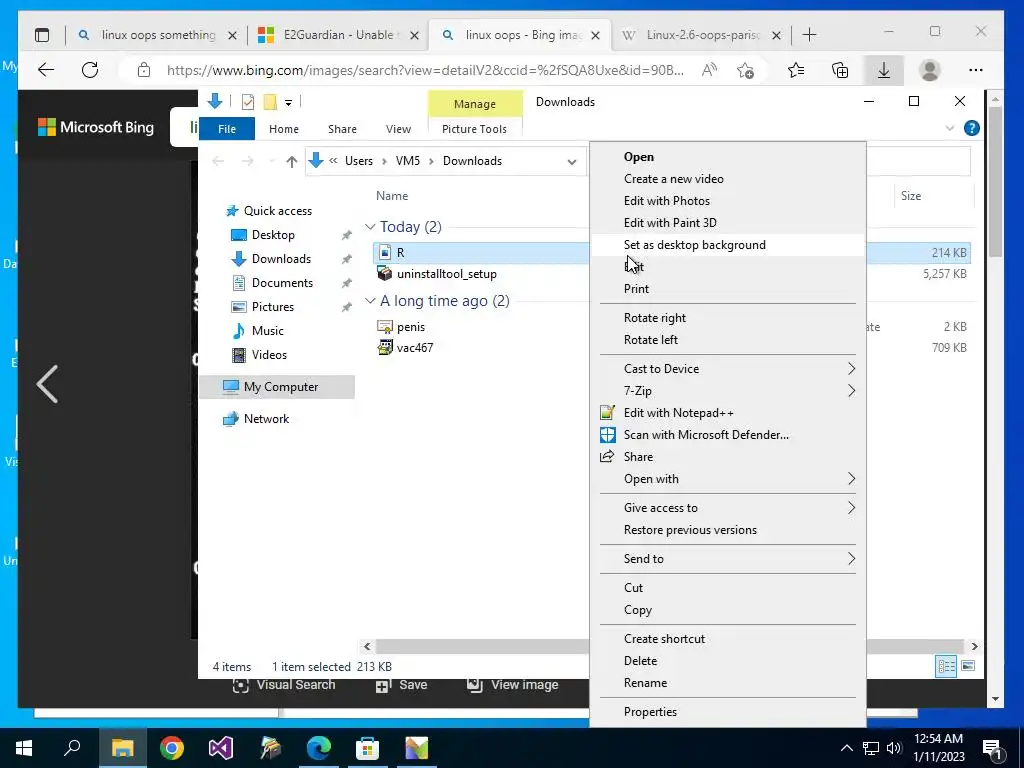Open Edge settings and more menu
Viewport: 1024px width, 768px height.
[x=976, y=70]
